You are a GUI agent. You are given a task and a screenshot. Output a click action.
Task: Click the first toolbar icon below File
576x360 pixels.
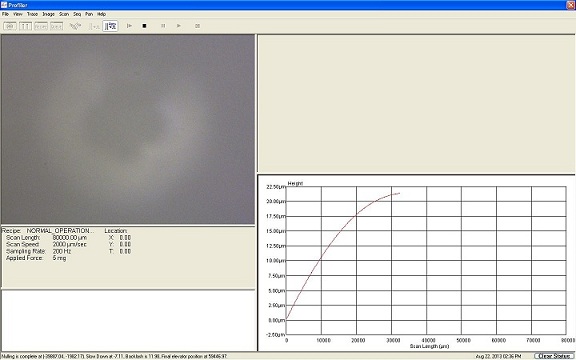click(x=10, y=26)
